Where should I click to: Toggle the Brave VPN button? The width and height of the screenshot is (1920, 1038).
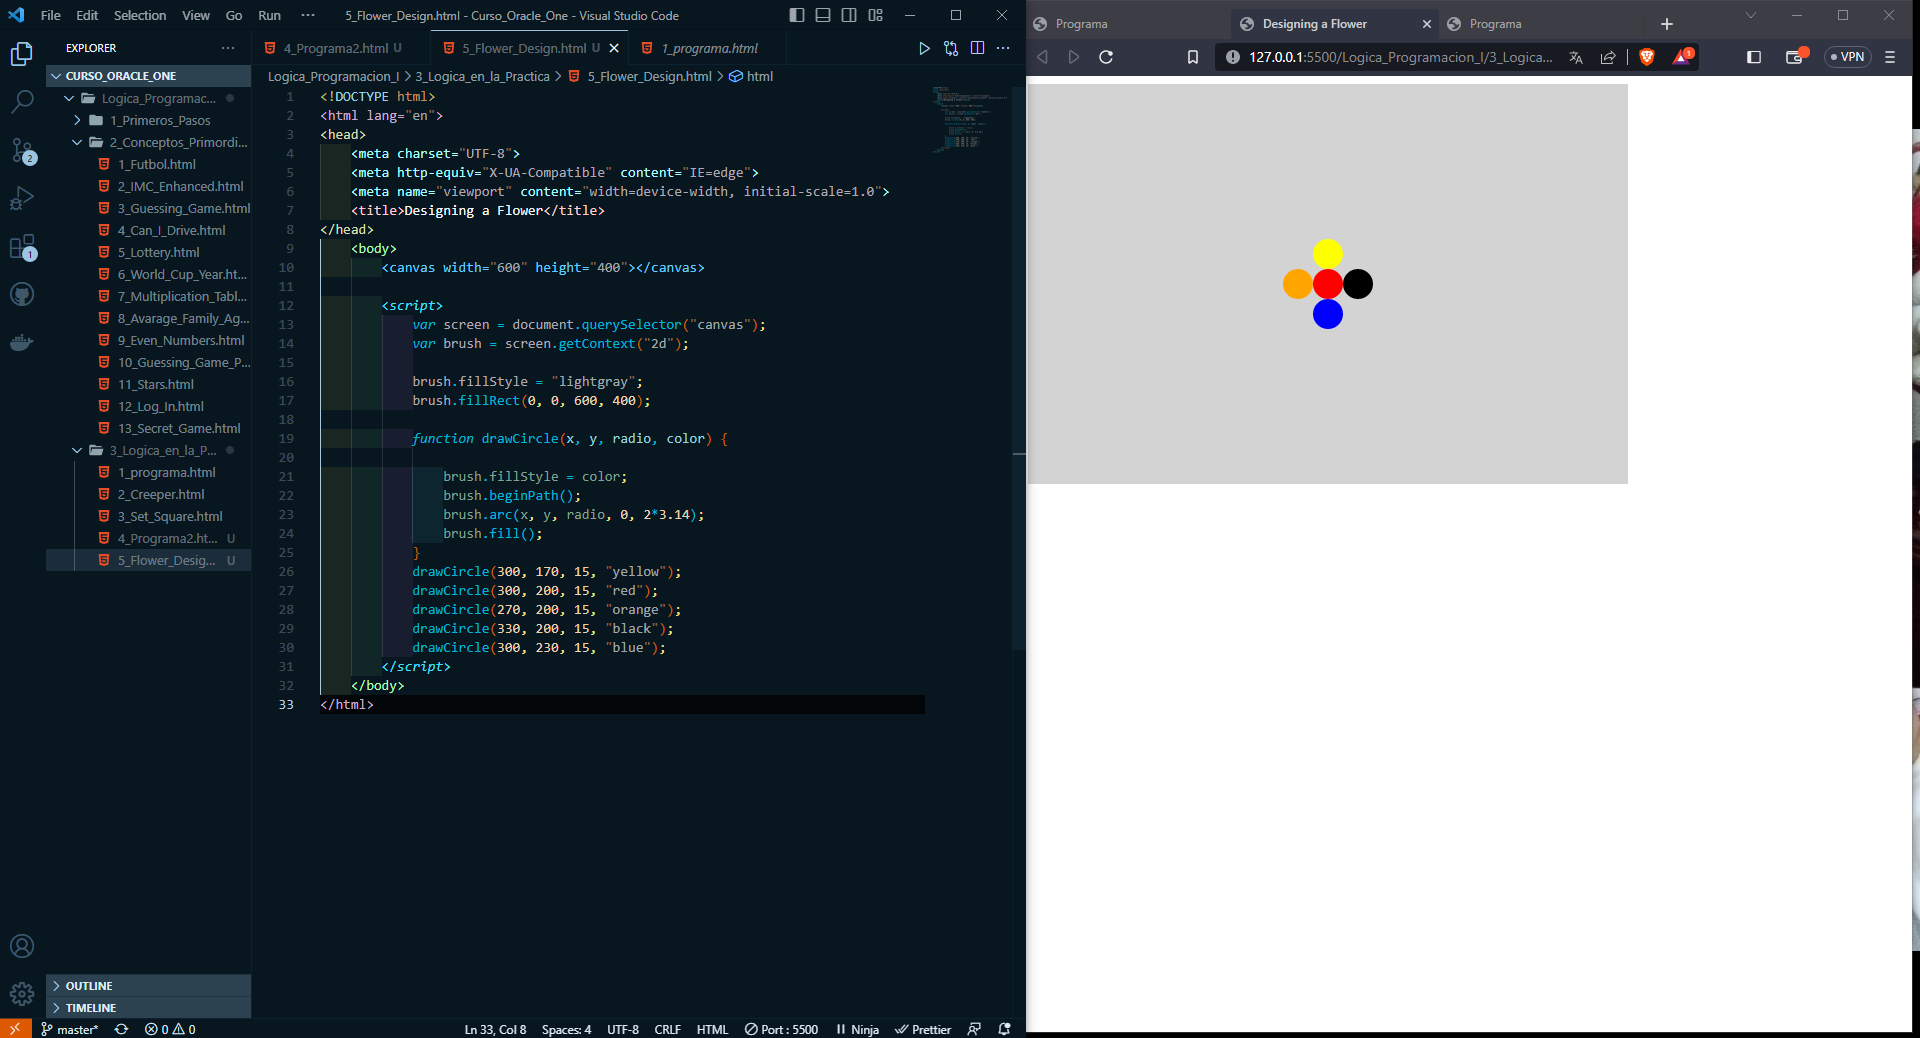pyautogui.click(x=1848, y=57)
